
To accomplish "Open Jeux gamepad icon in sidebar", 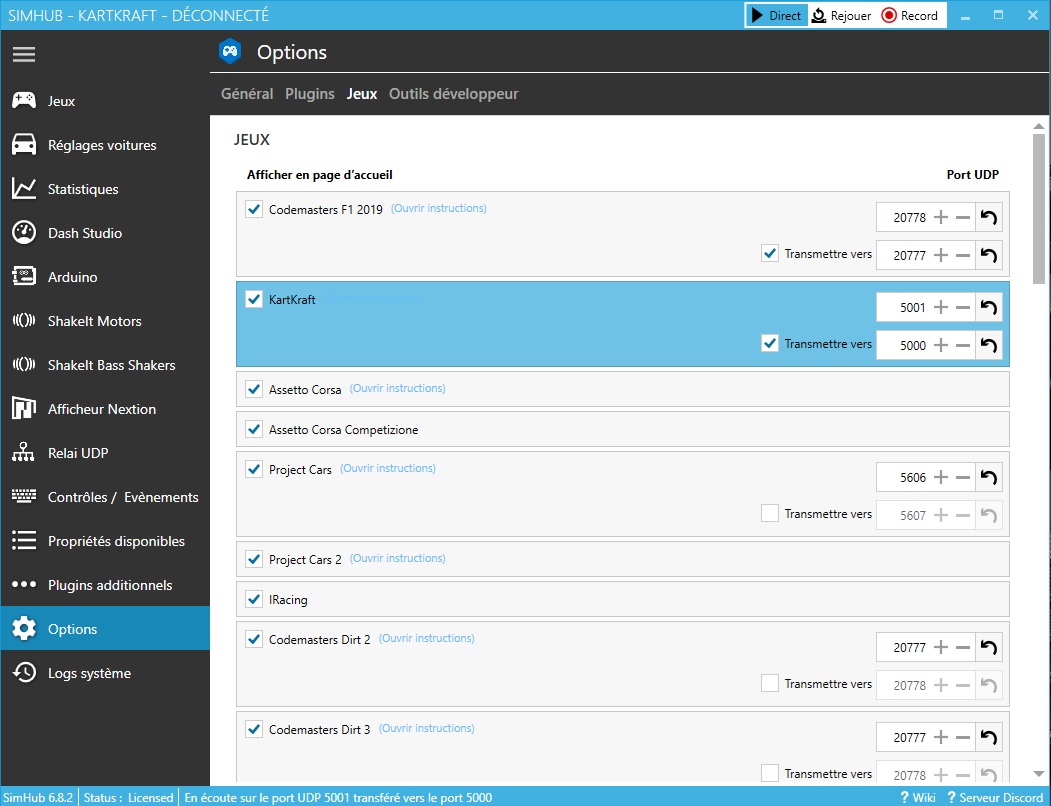I will 24,101.
